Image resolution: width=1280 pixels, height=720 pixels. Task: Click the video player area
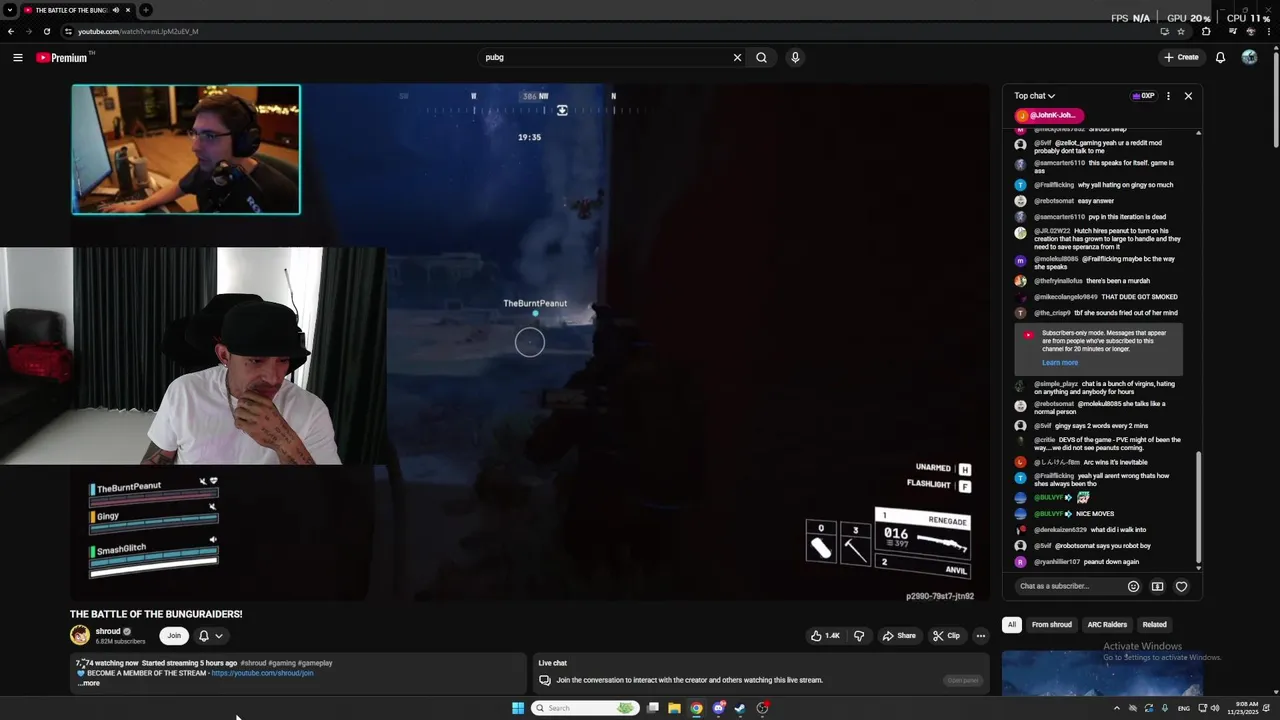(530, 342)
